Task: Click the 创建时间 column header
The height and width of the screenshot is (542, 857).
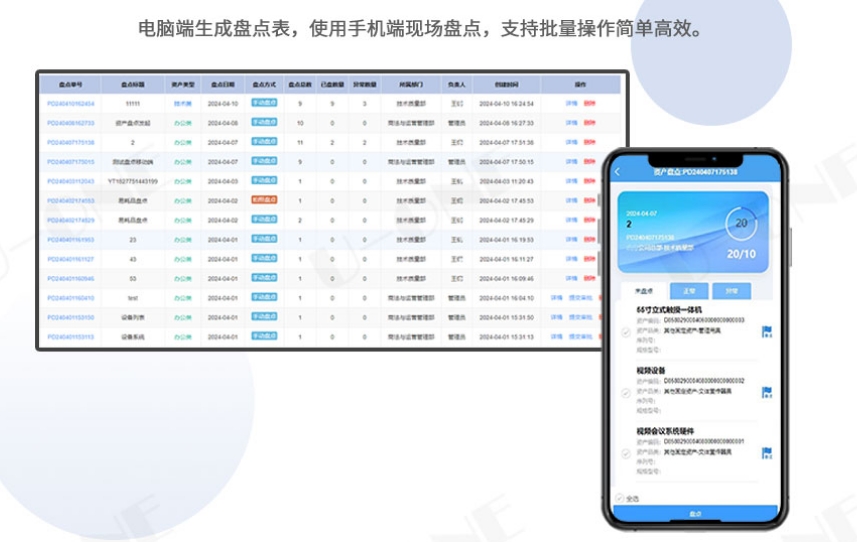Action: tap(506, 85)
